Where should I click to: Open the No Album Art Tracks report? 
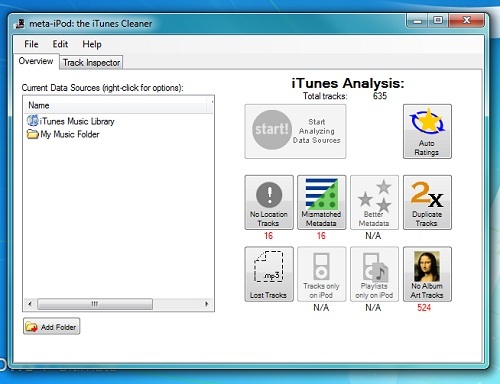coord(427,274)
